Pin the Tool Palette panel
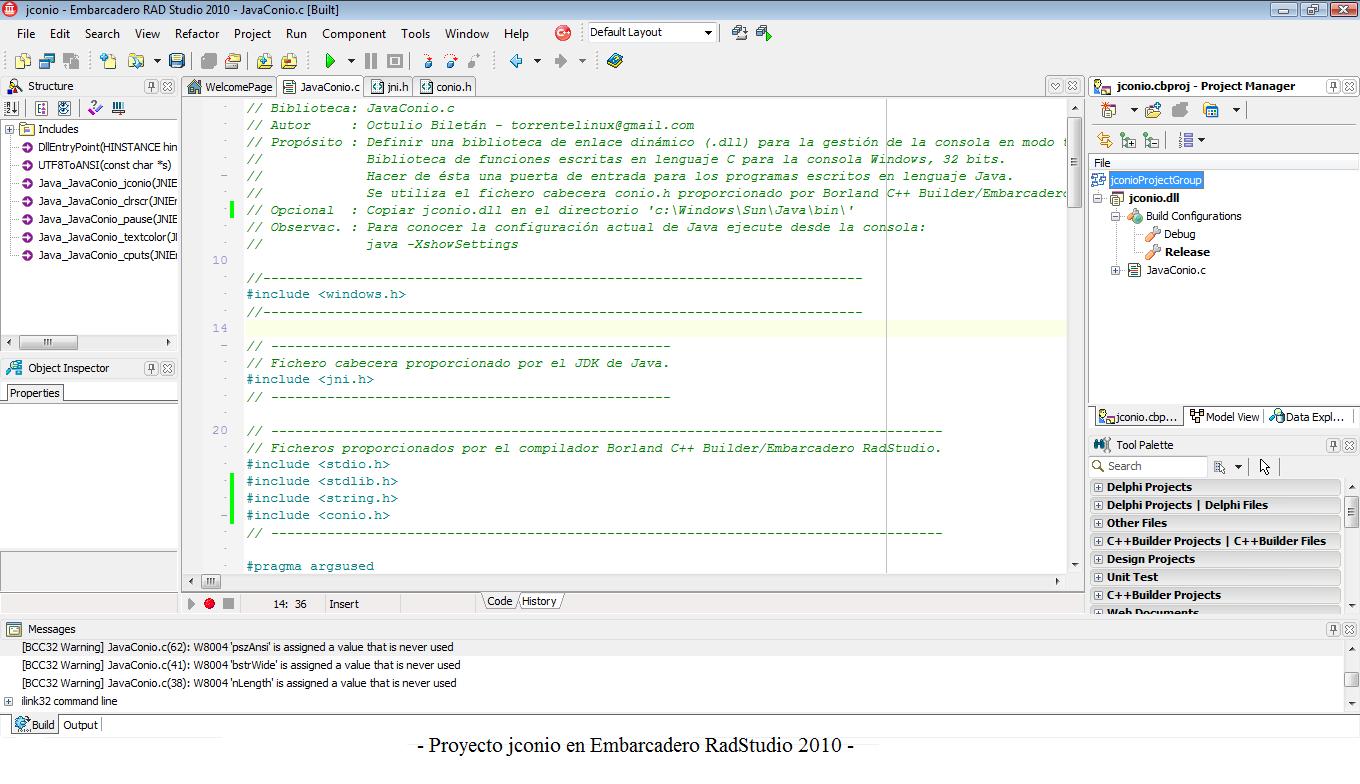This screenshot has width=1360, height=784. pos(1333,445)
